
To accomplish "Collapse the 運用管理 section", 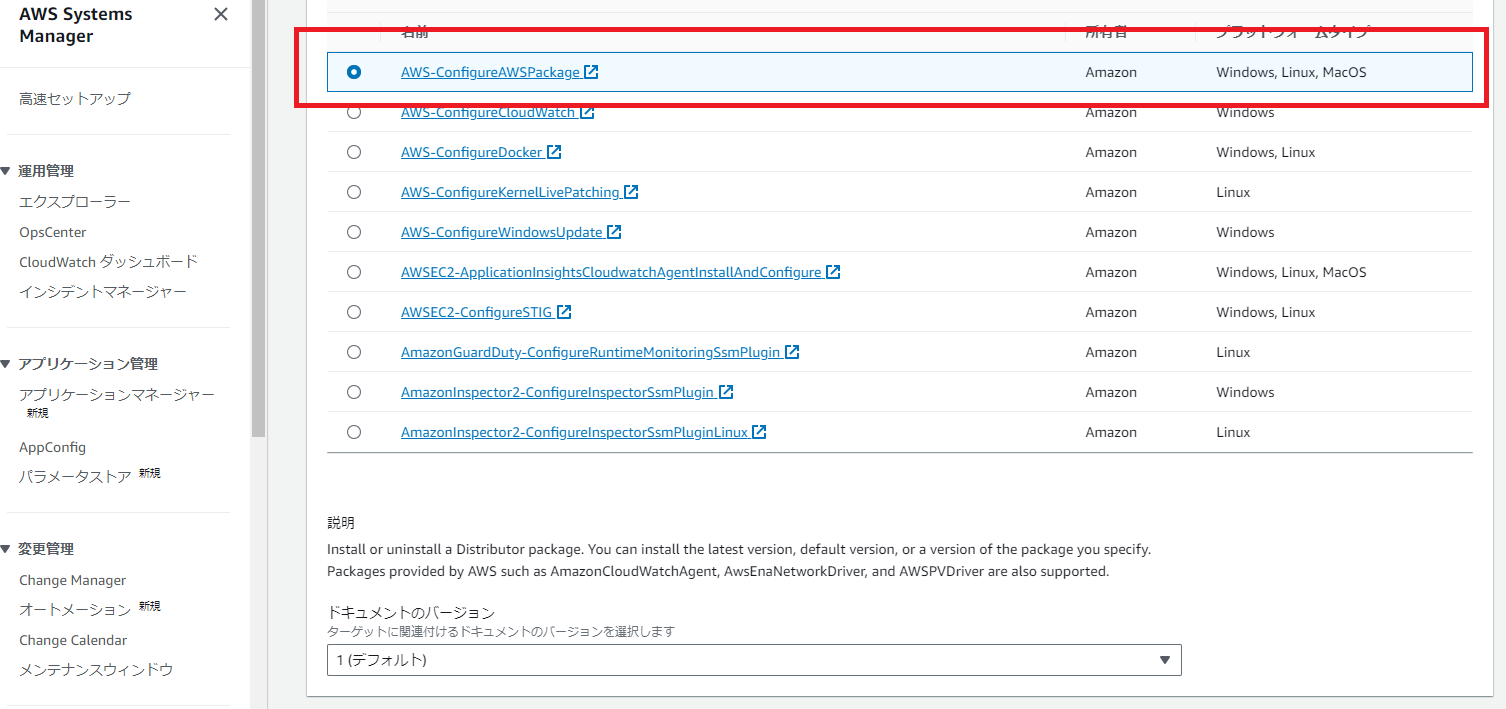I will [6, 171].
